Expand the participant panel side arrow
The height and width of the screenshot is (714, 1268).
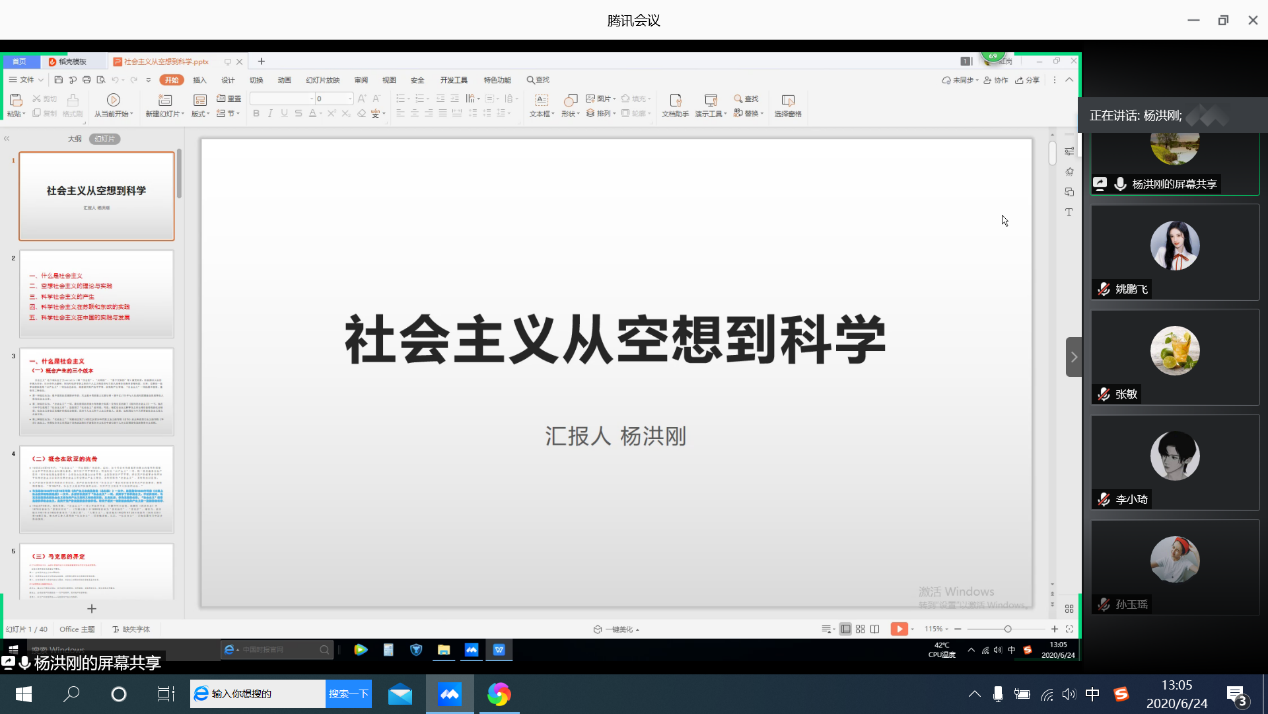pyautogui.click(x=1074, y=357)
